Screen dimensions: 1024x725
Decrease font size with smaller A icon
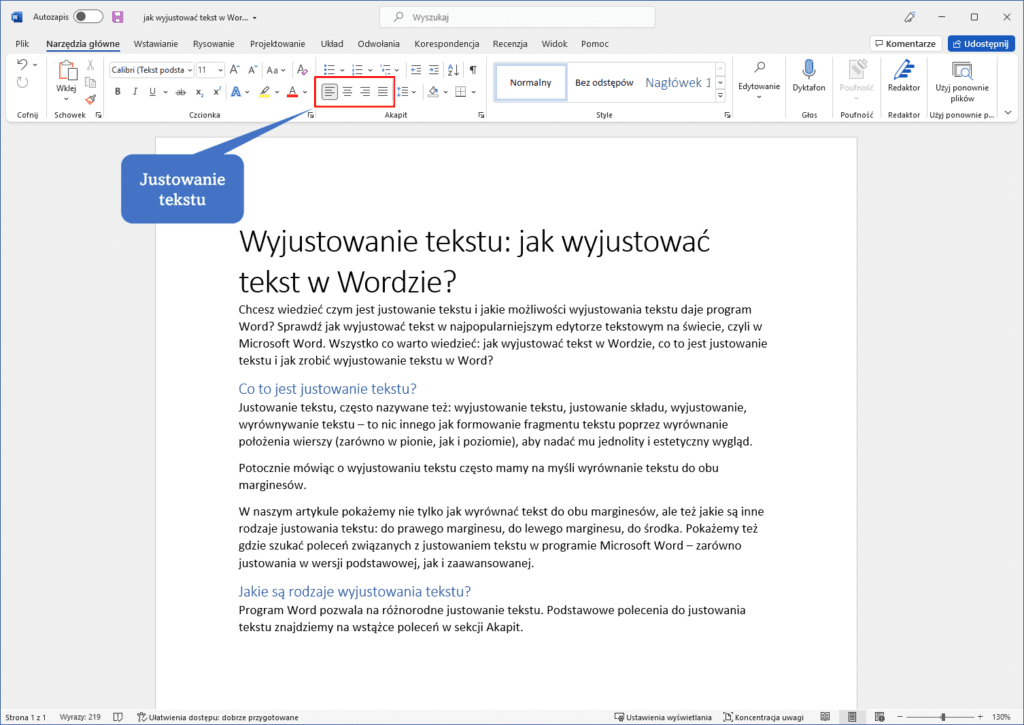click(x=253, y=69)
